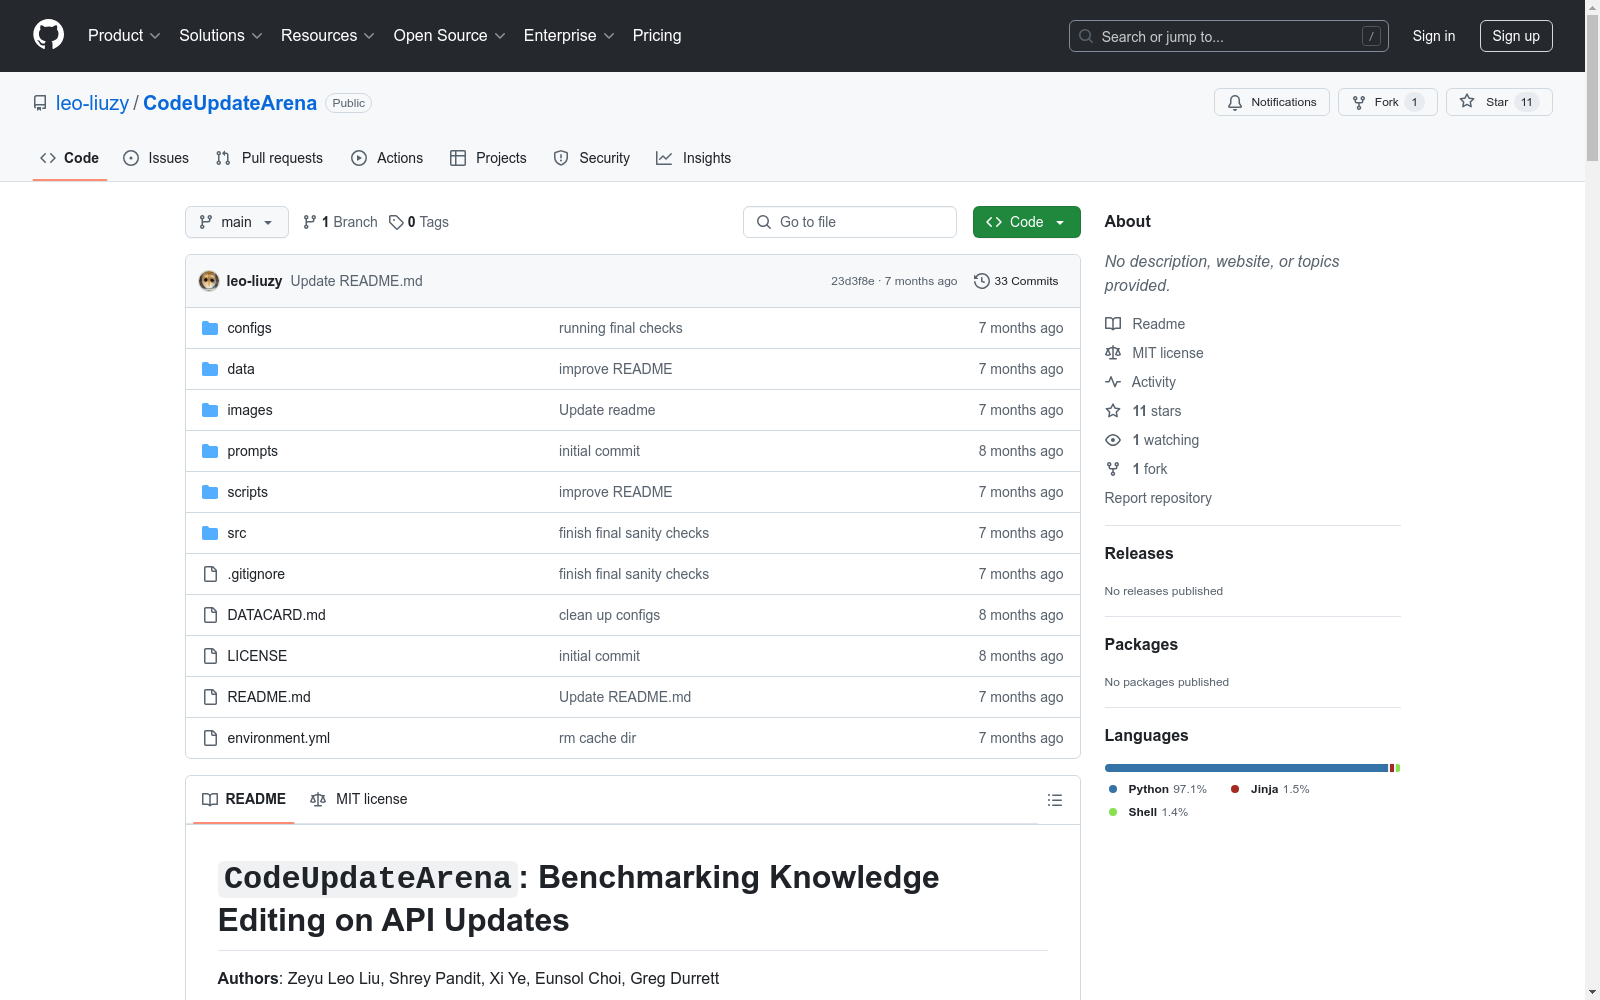Click the commits history clock icon

click(x=982, y=281)
